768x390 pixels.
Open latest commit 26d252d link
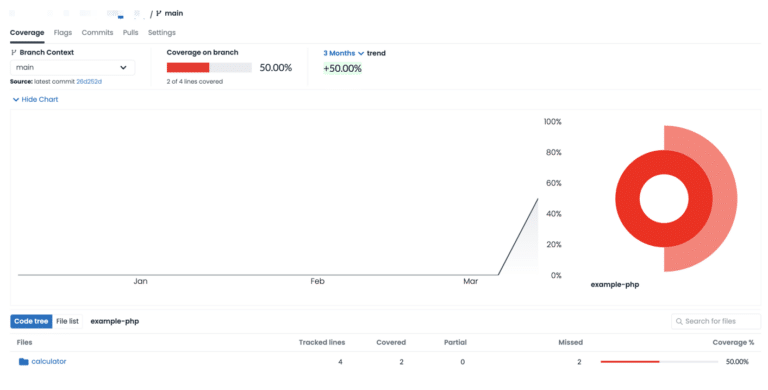pyautogui.click(x=89, y=82)
